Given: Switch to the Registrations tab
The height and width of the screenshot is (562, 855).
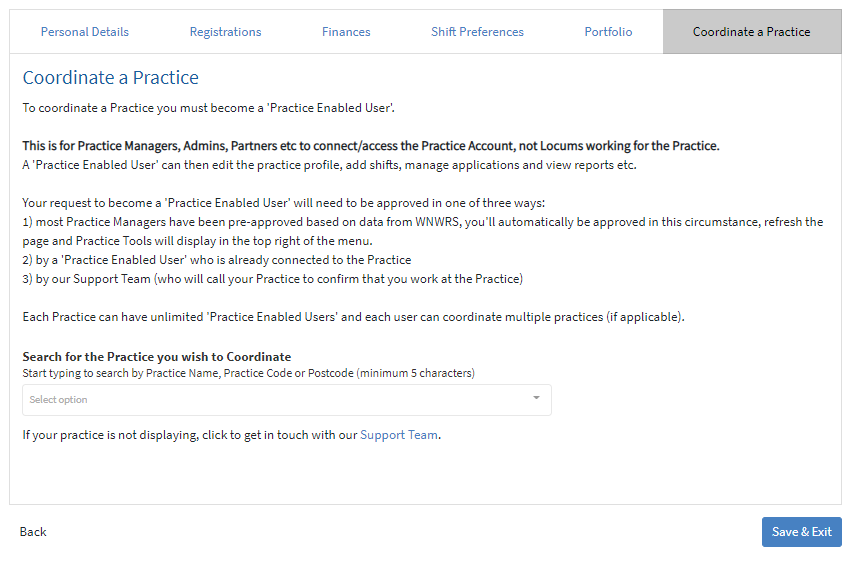Looking at the screenshot, I should (x=225, y=32).
